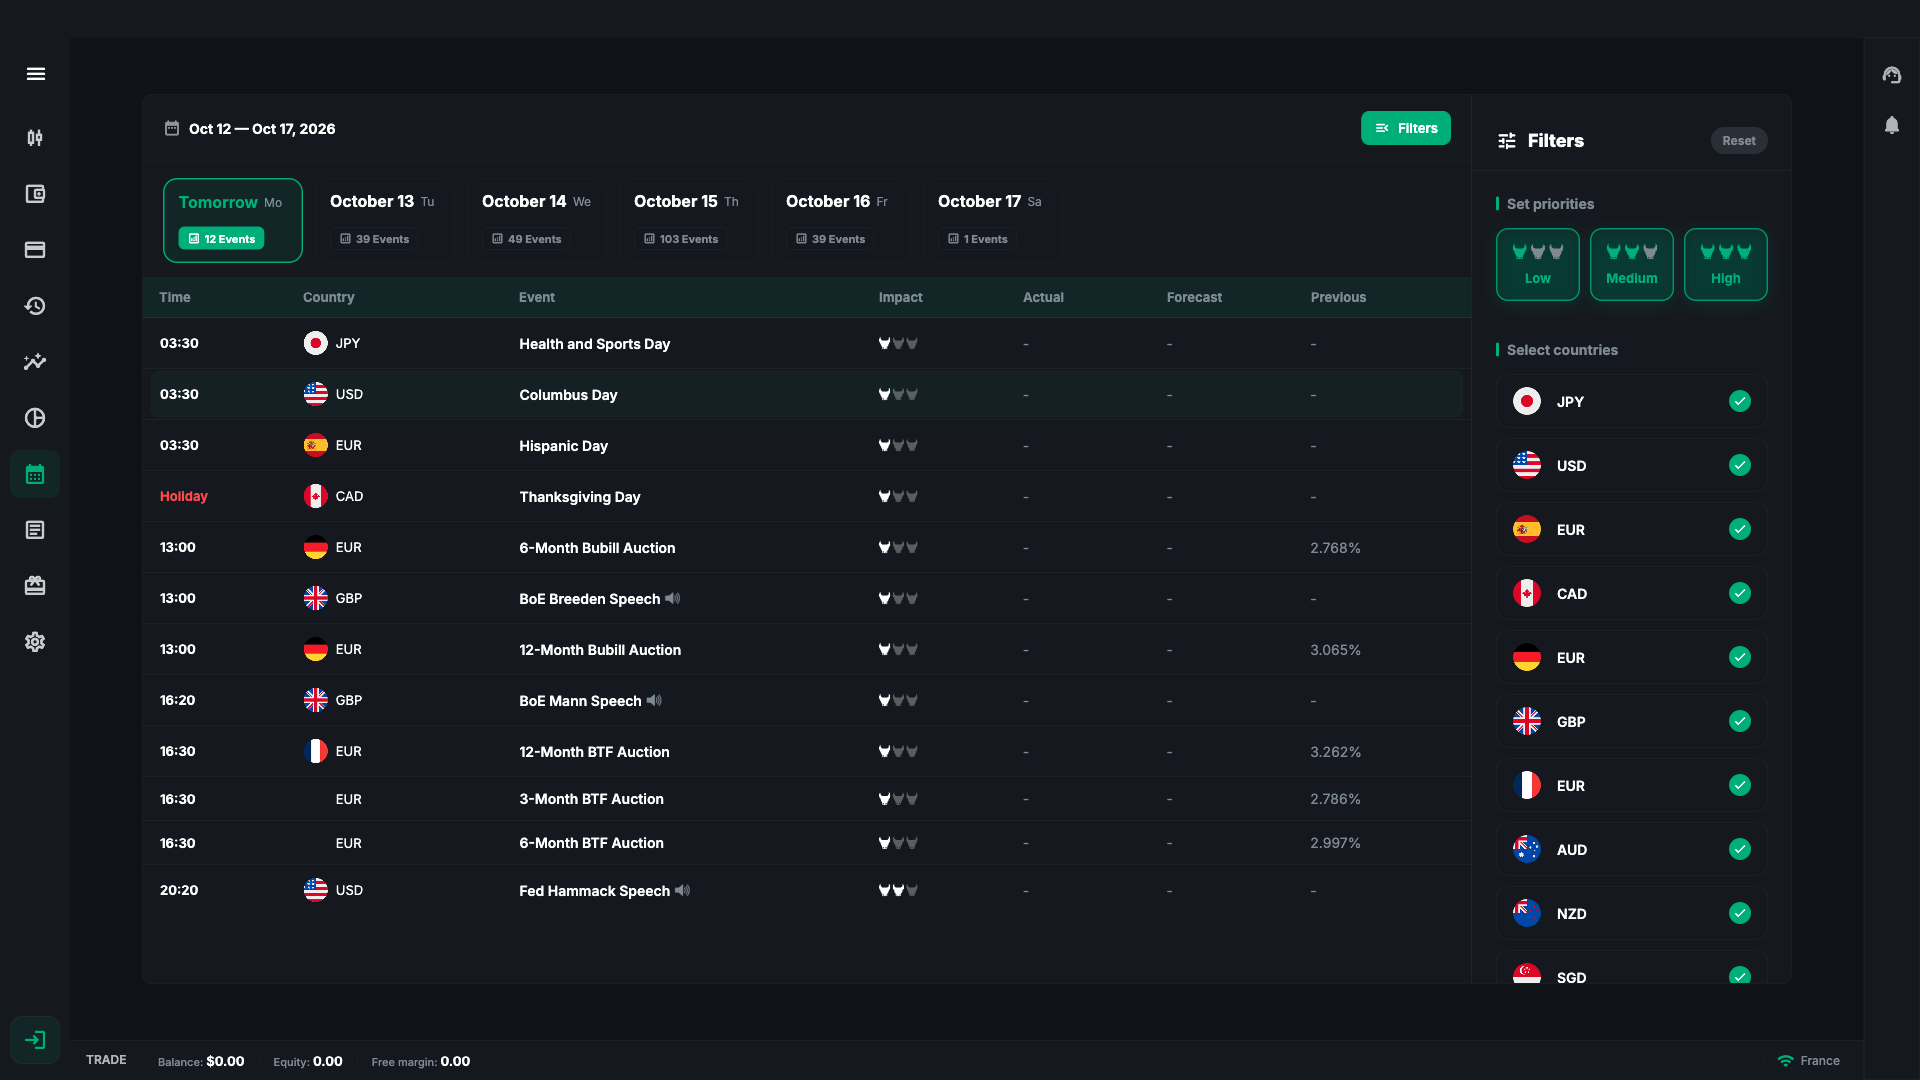Toggle the USD country checkbox
Image resolution: width=1920 pixels, height=1080 pixels.
click(x=1740, y=465)
